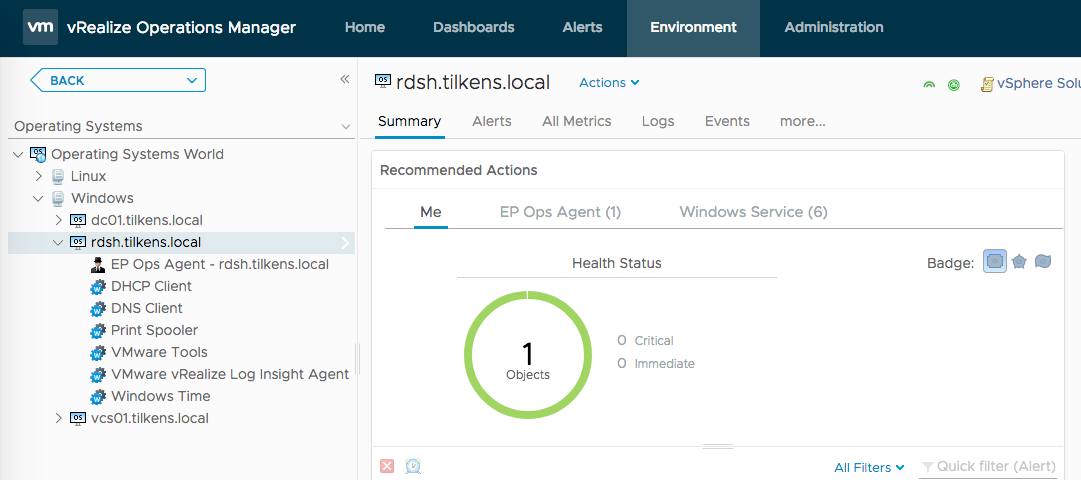Click the vSphere Solution scroll icon
Screen dimensions: 1081x480
tap(987, 84)
